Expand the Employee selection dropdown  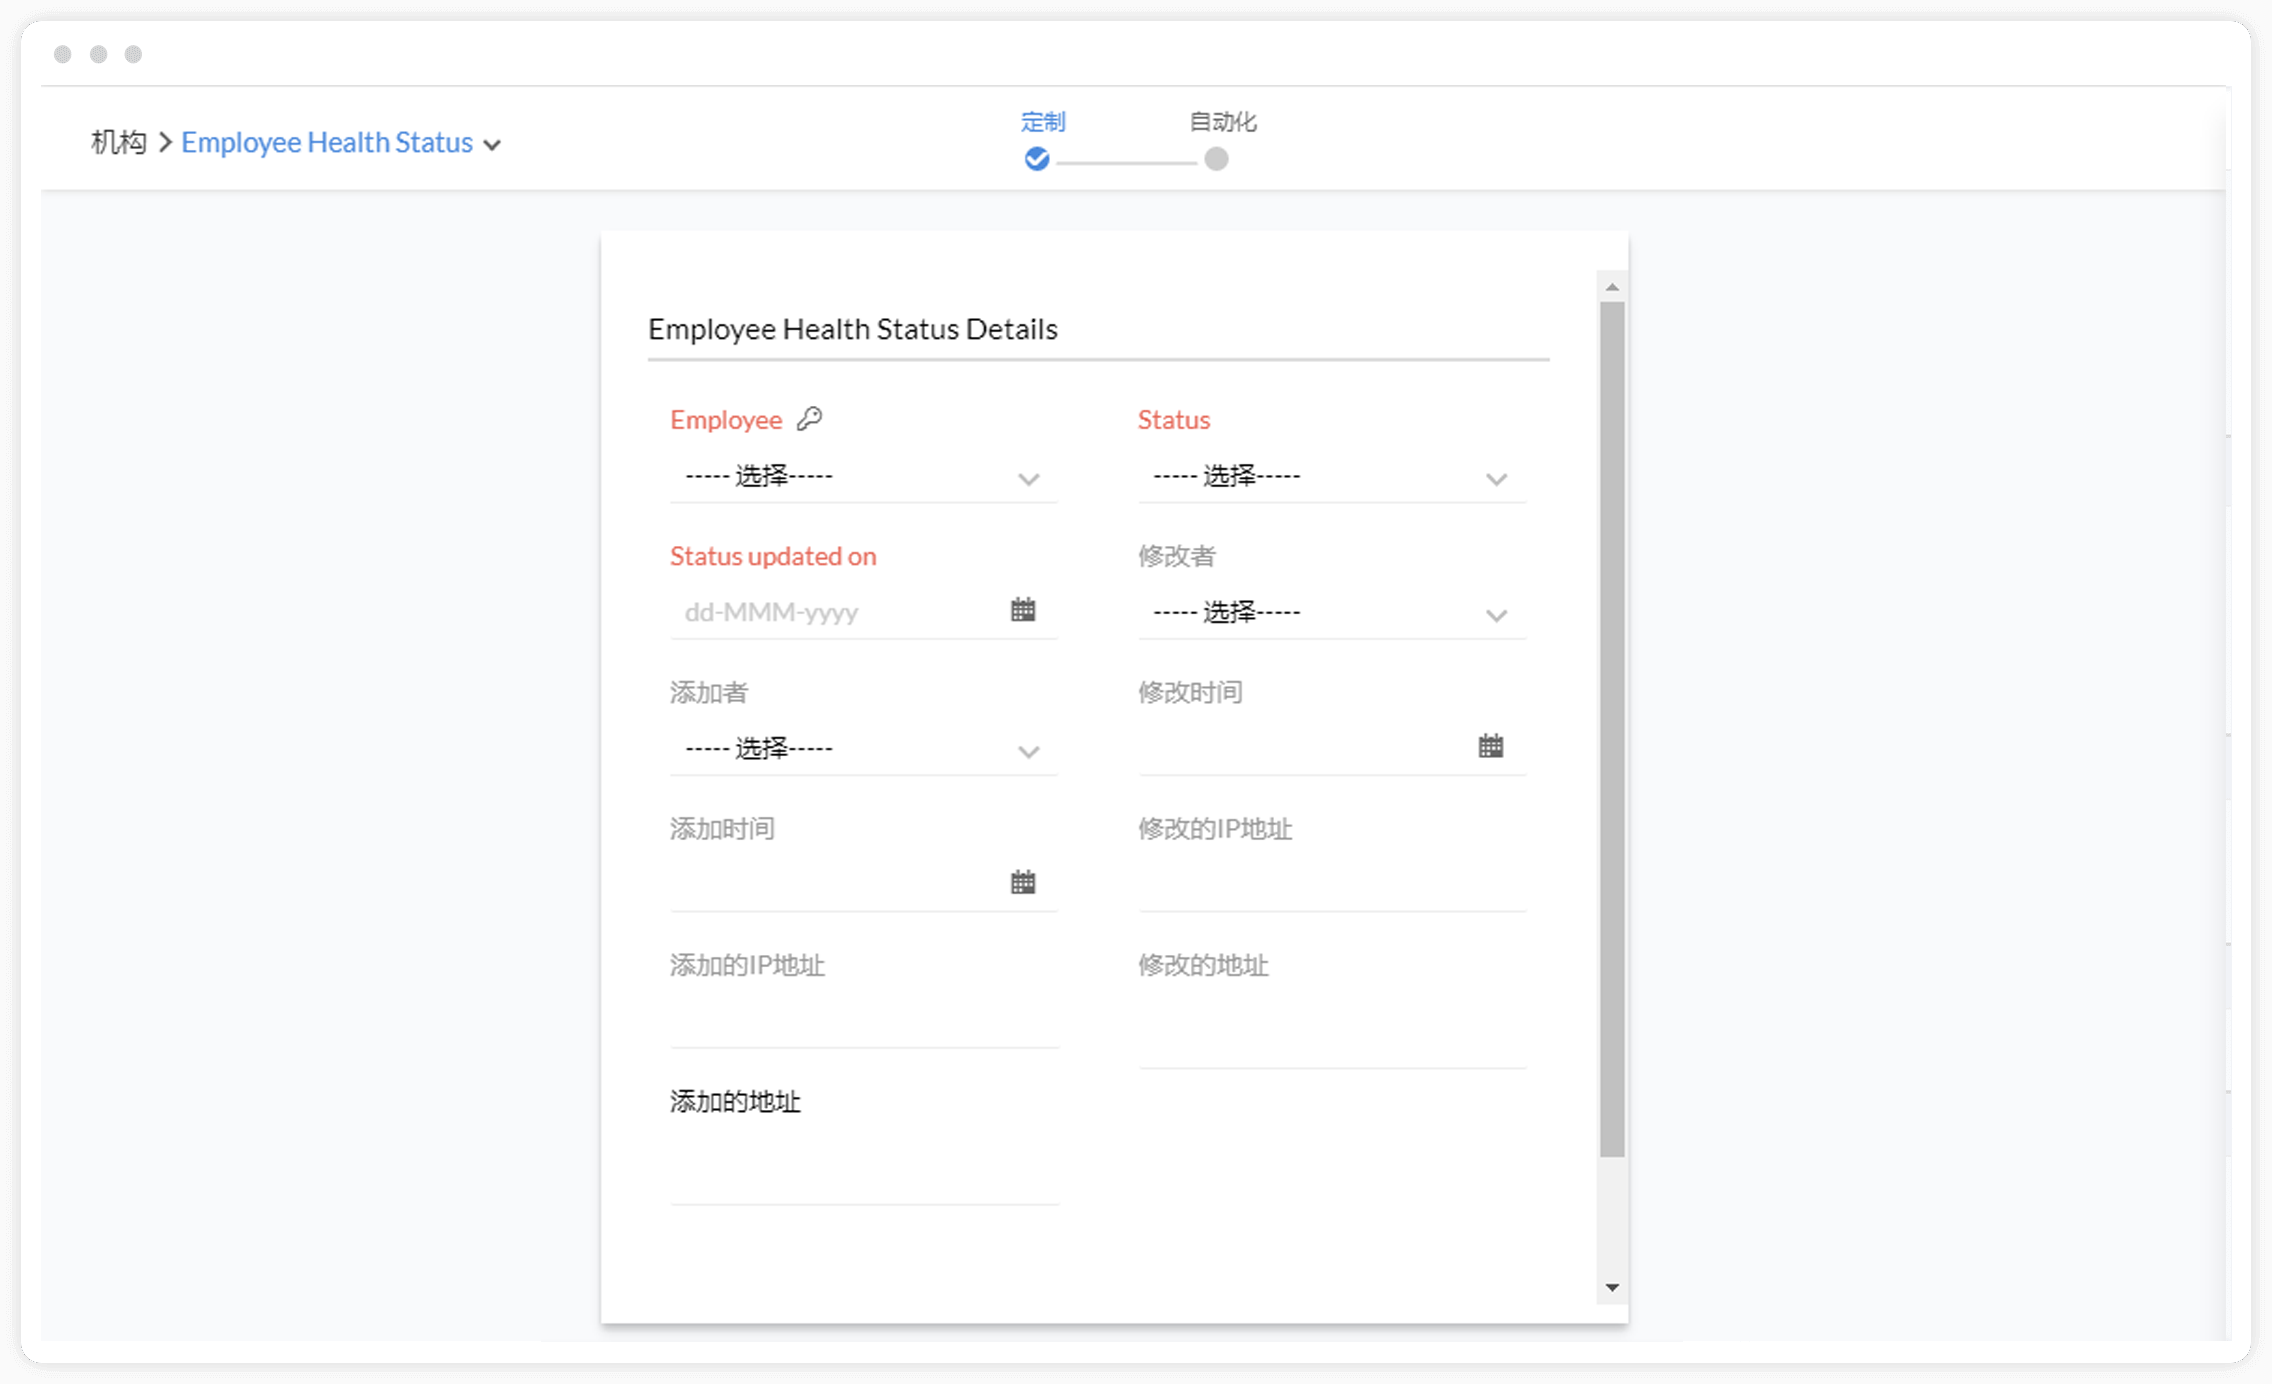pyautogui.click(x=862, y=477)
